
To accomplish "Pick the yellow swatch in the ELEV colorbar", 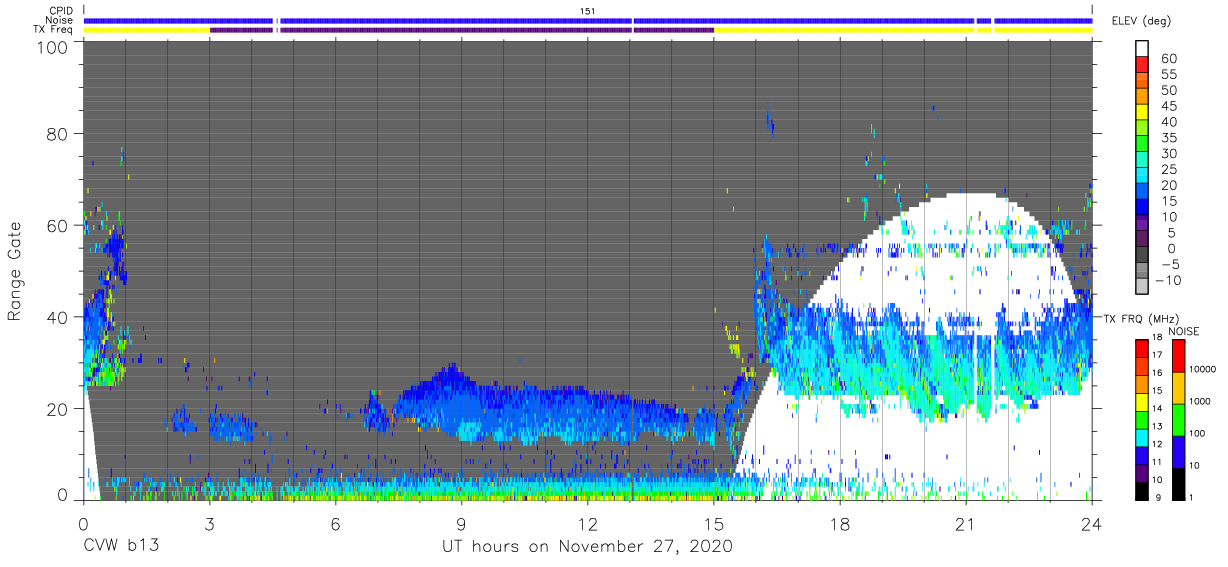I will pos(1141,112).
